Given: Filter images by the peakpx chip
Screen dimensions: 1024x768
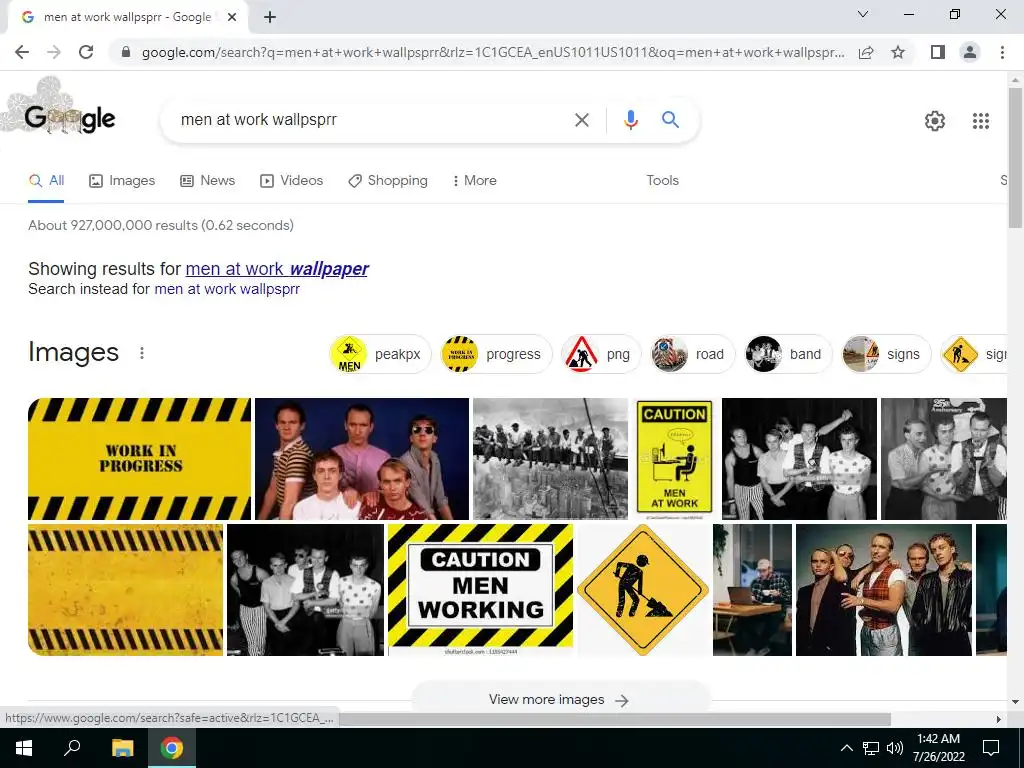Looking at the screenshot, I should pyautogui.click(x=379, y=354).
